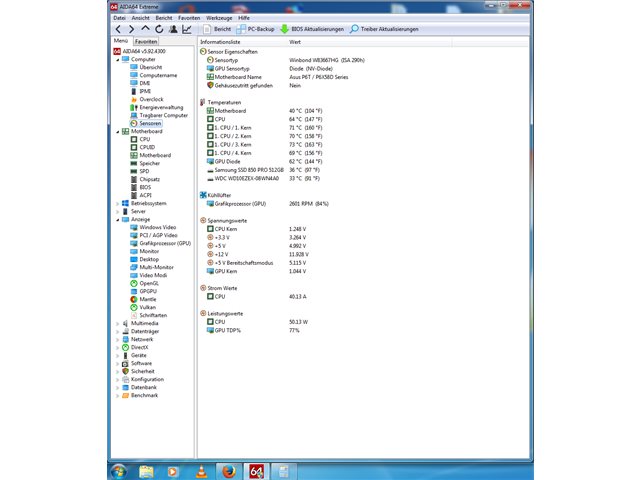The width and height of the screenshot is (640, 480).
Task: Collapse the Anzeige tree node
Action: coord(118,220)
